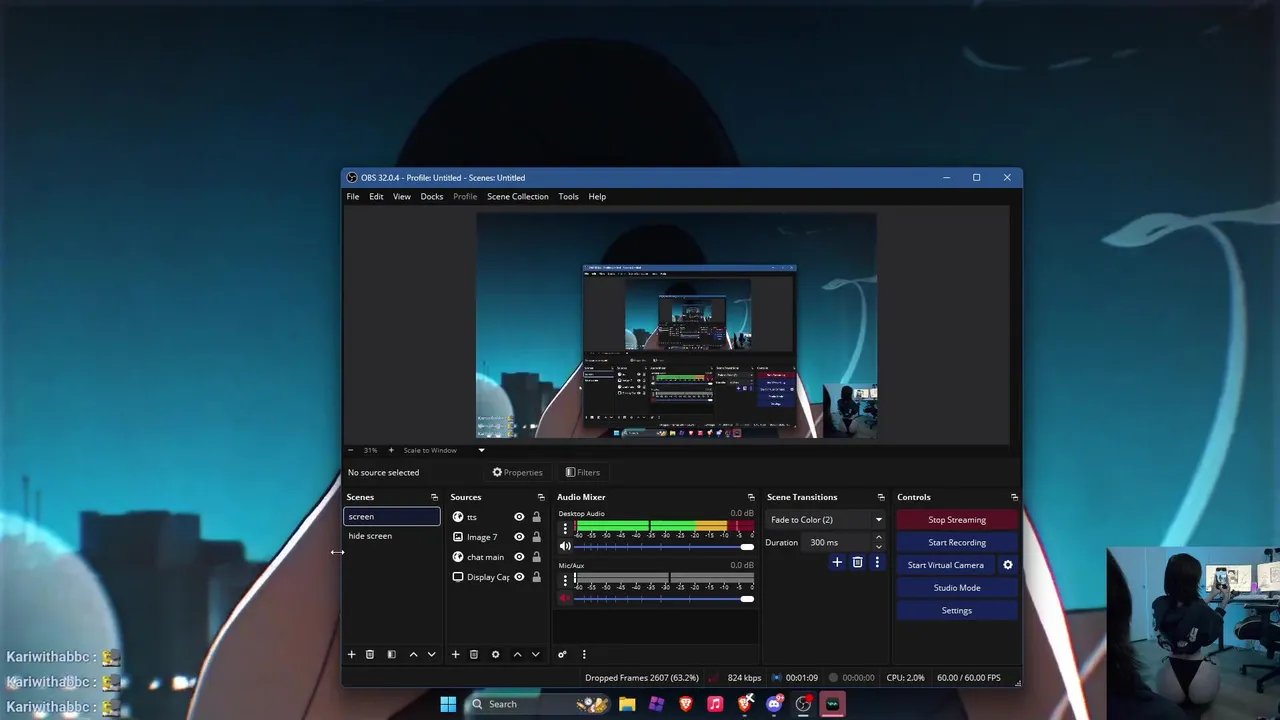The image size is (1280, 720).
Task: Remove selected source using Sources trash icon
Action: [474, 654]
